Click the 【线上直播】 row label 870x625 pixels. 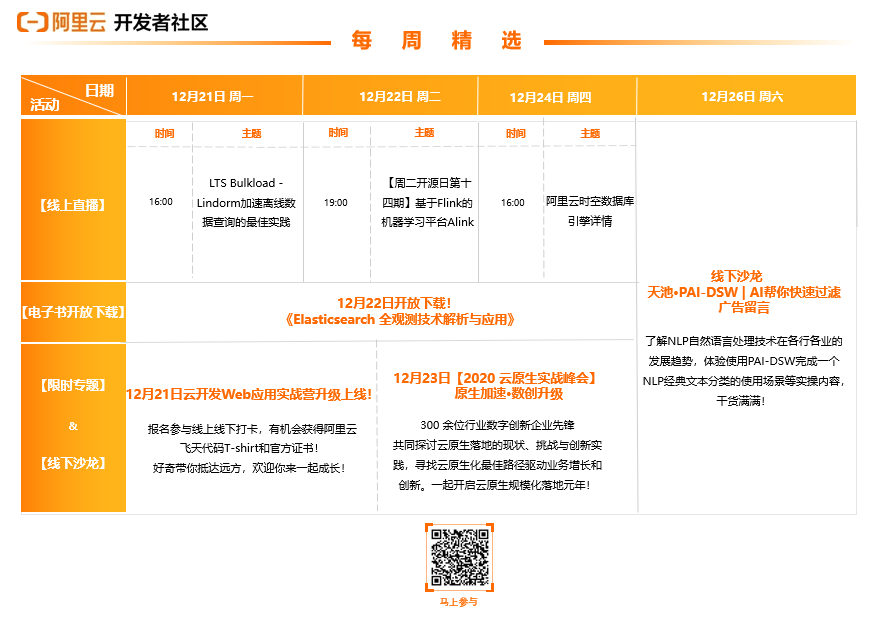click(x=73, y=205)
